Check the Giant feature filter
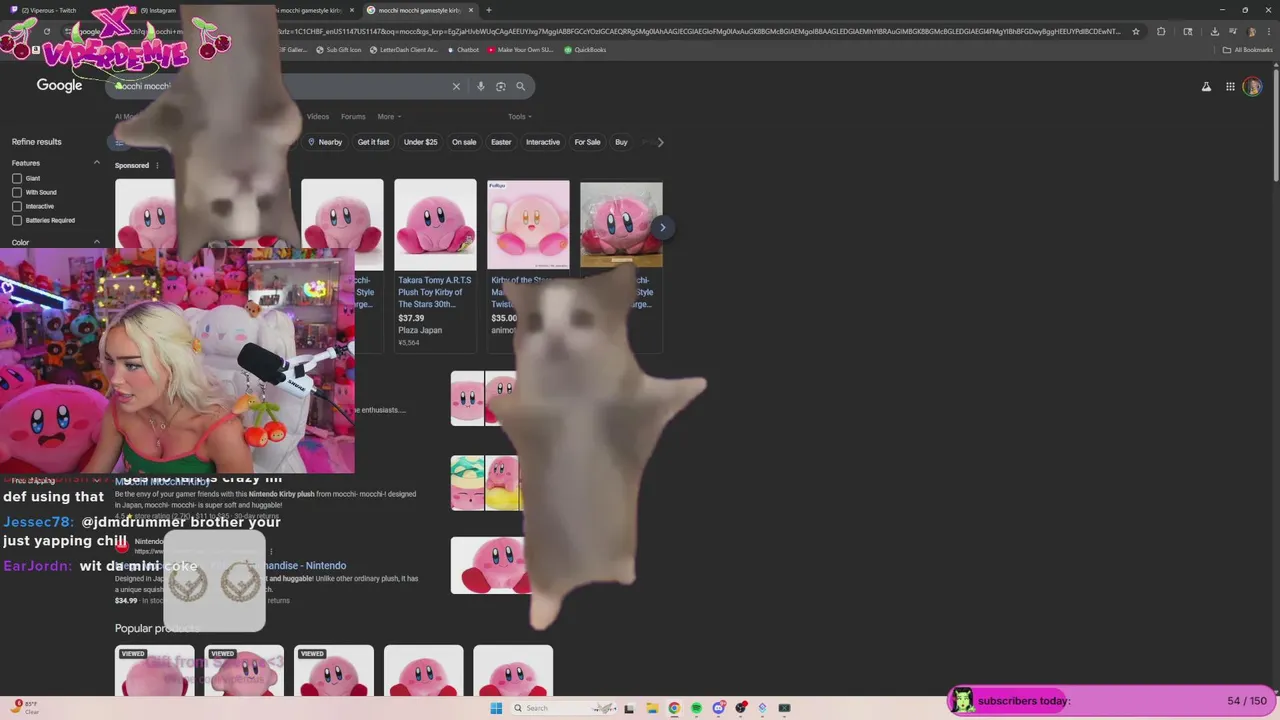Image resolution: width=1280 pixels, height=720 pixels. point(17,178)
